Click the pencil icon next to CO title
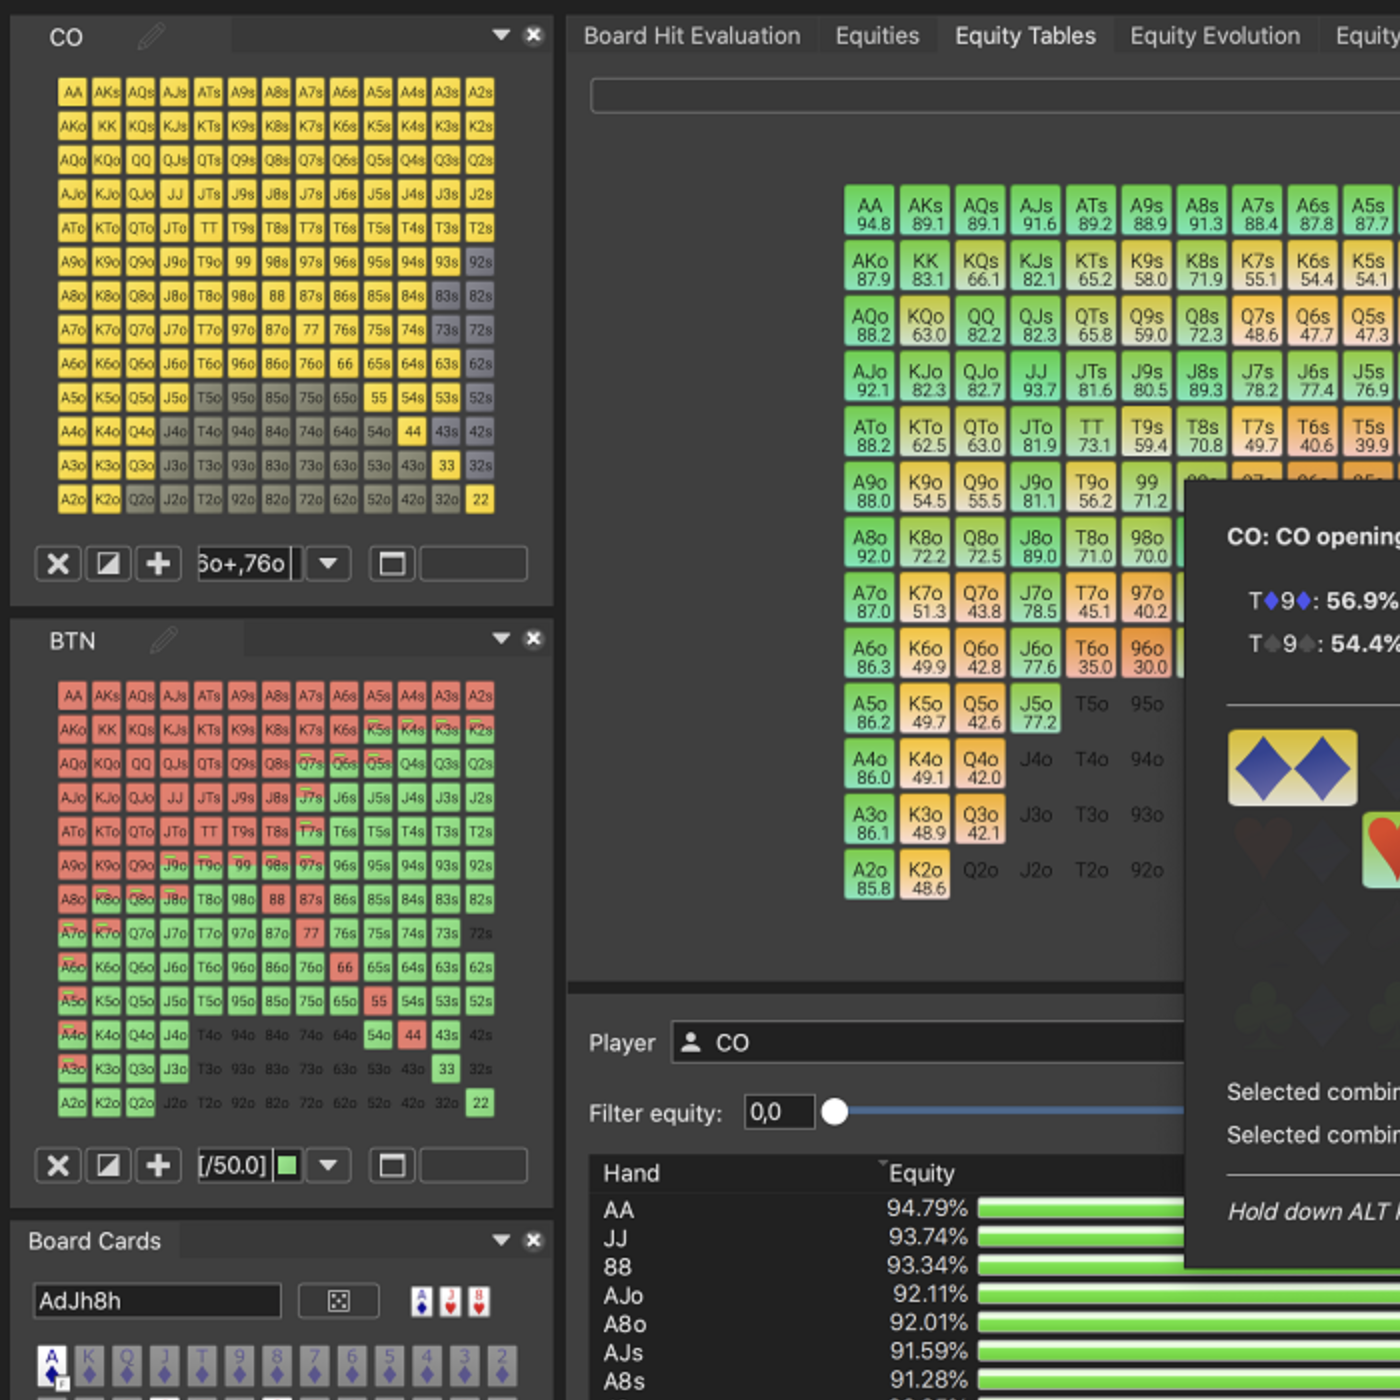1400x1400 pixels. coord(151,37)
